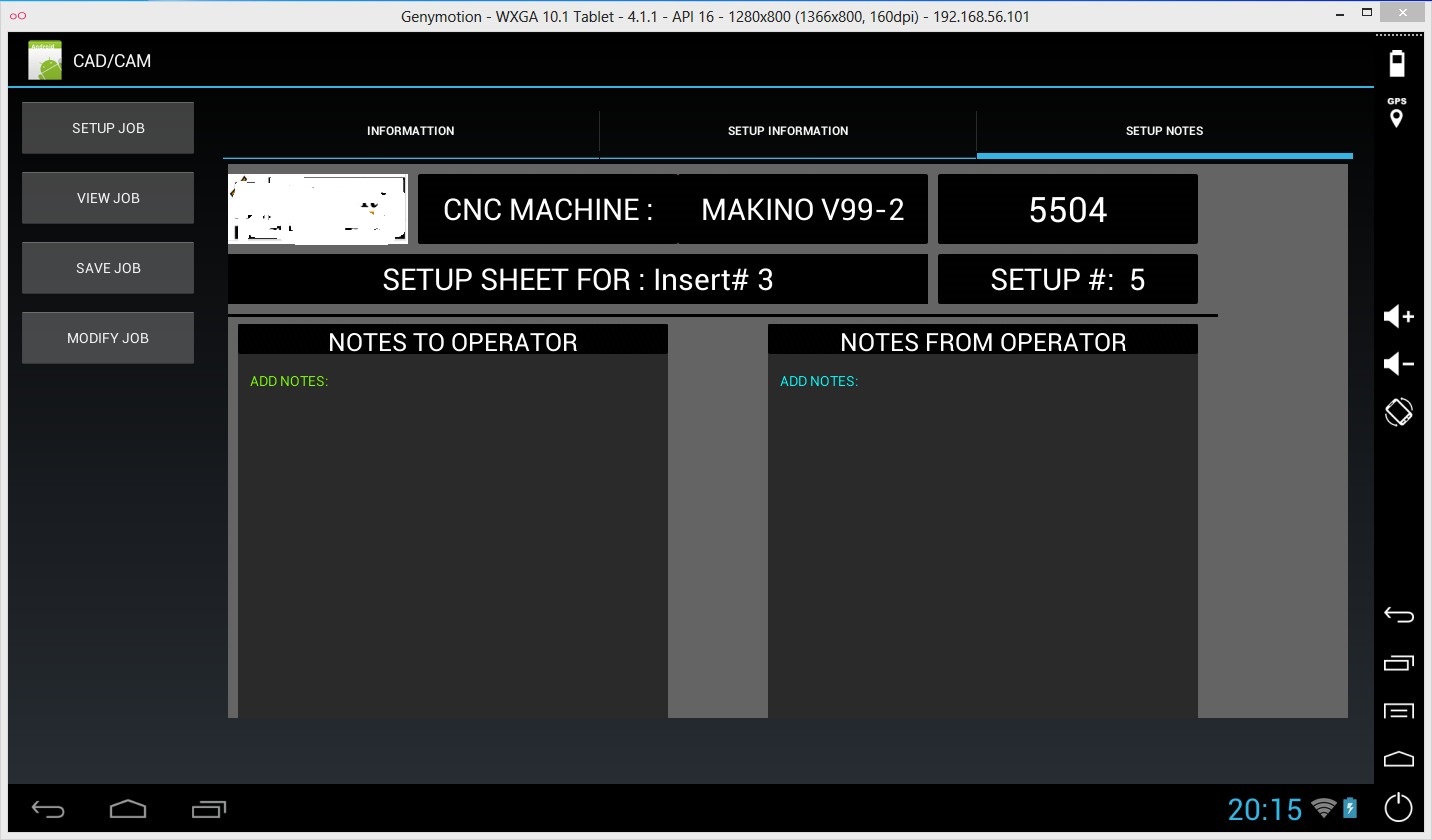This screenshot has height=840, width=1432.
Task: Click the Wi-Fi status icon
Action: (x=1324, y=808)
